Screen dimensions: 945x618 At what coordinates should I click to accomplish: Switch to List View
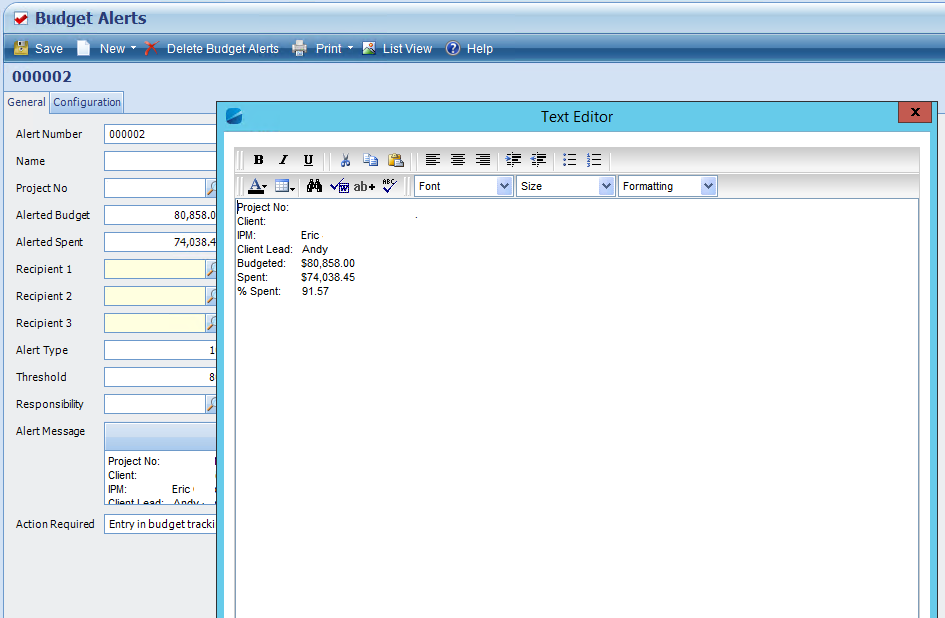(397, 49)
